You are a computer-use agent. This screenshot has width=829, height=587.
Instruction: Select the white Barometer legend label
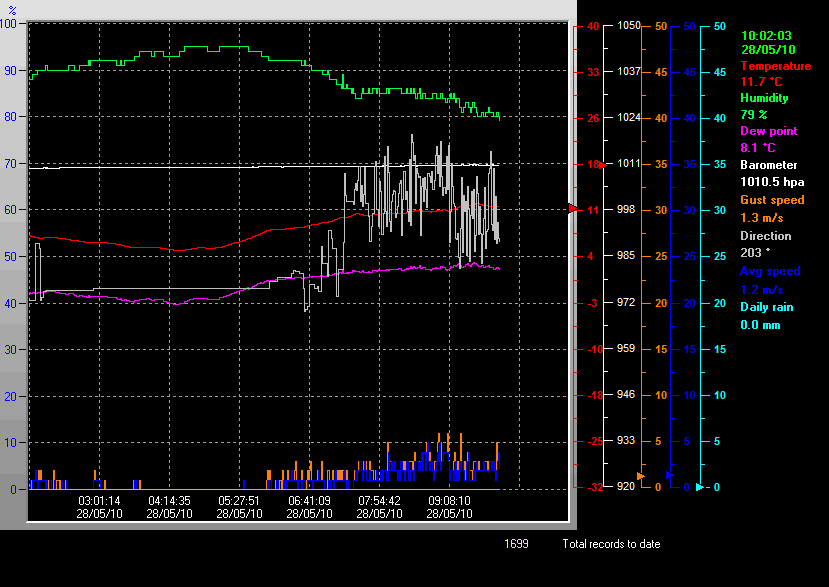768,165
